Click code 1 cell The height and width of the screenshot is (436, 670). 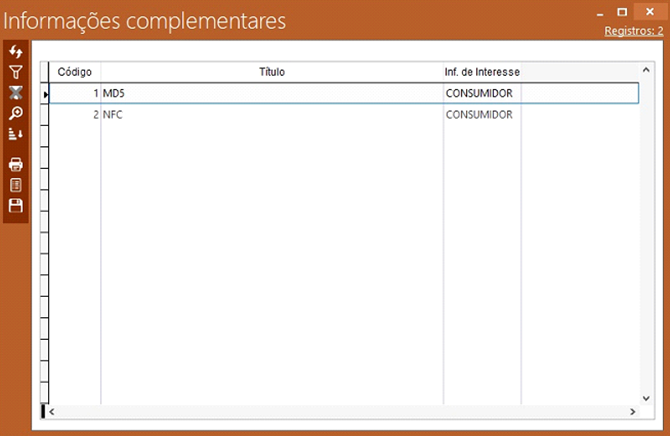pos(75,93)
